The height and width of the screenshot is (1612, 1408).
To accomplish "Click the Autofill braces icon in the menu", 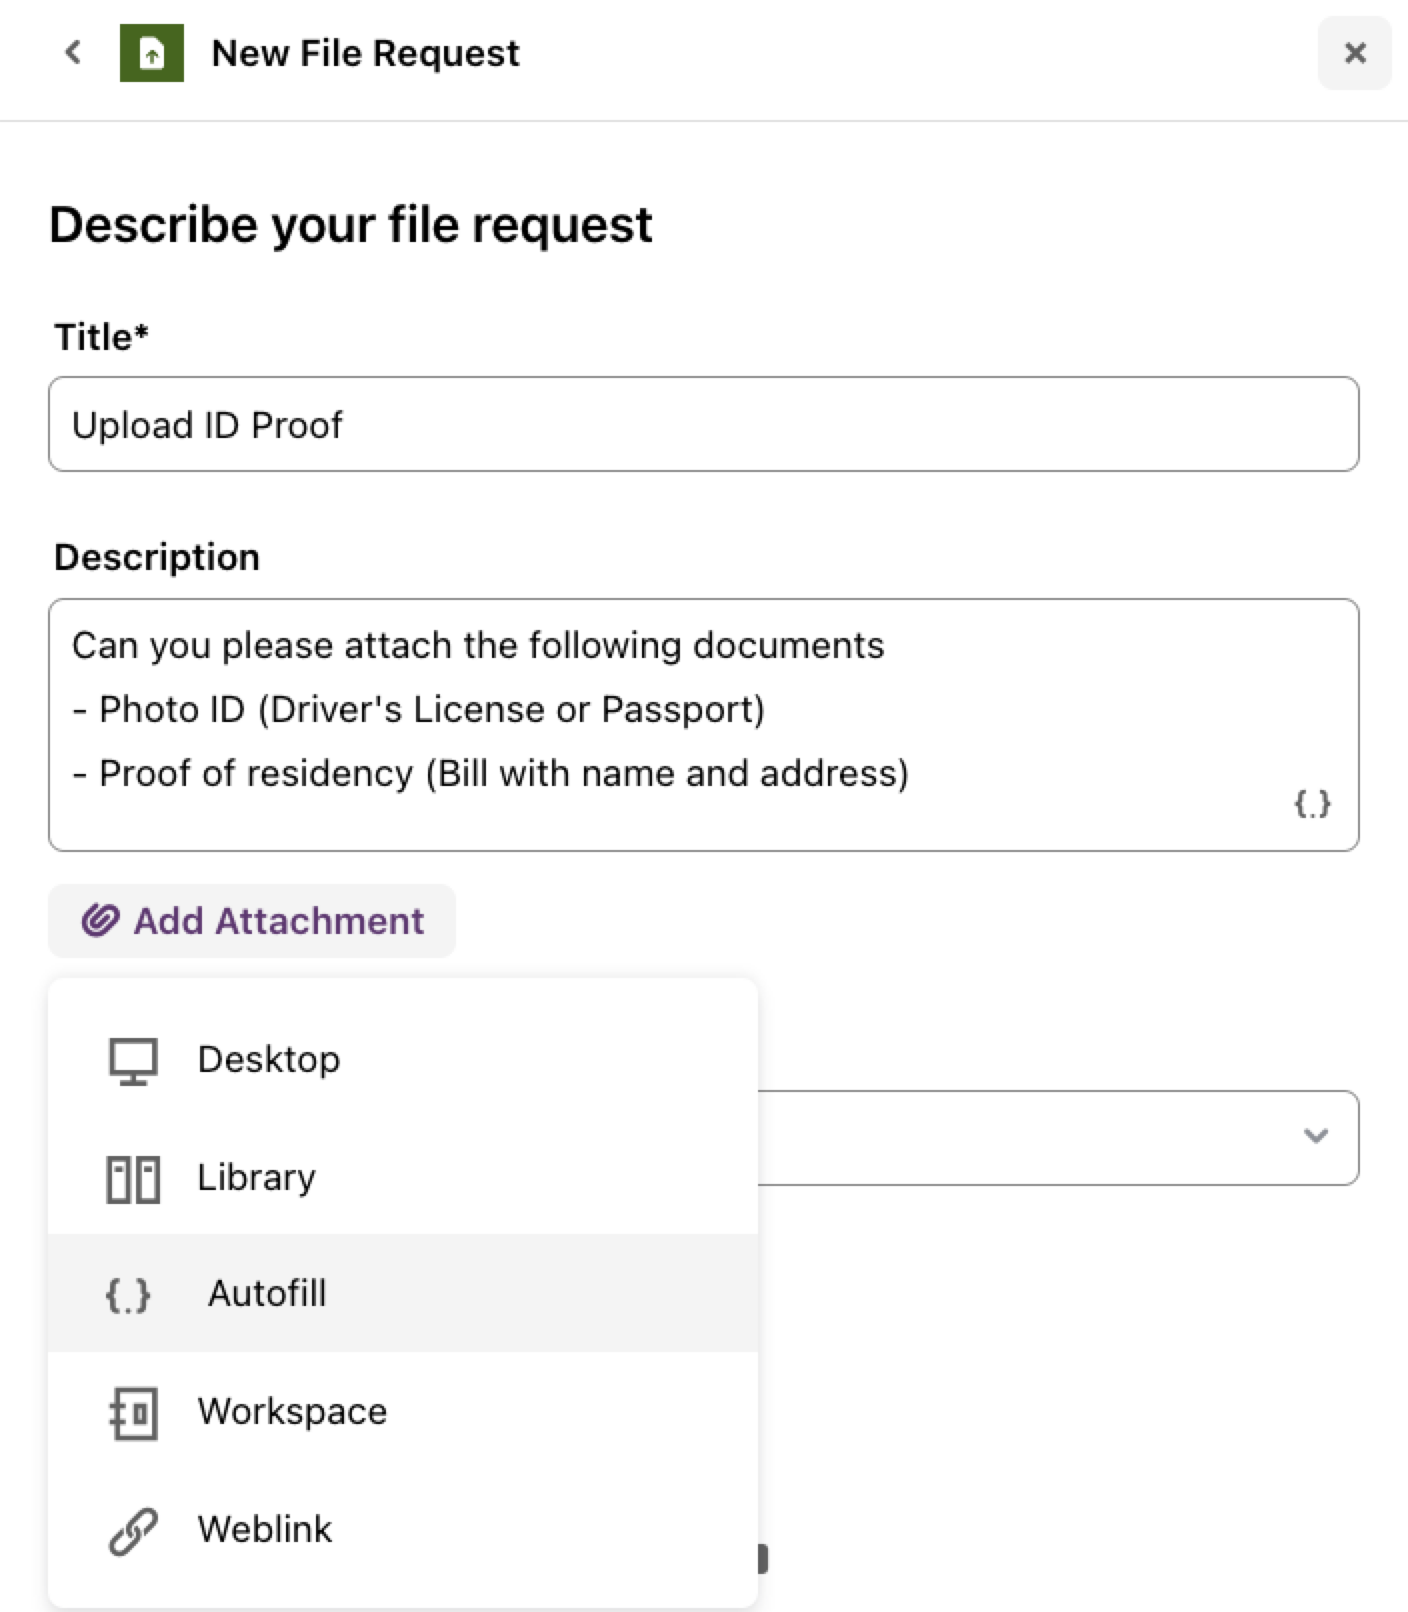I will tap(128, 1295).
